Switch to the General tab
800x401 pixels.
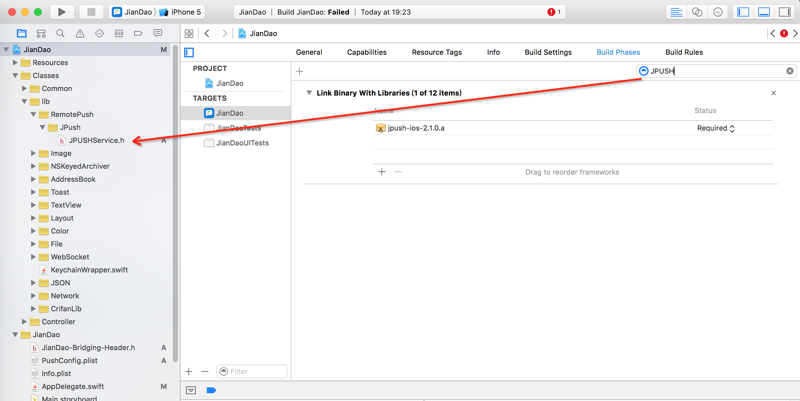[x=309, y=52]
